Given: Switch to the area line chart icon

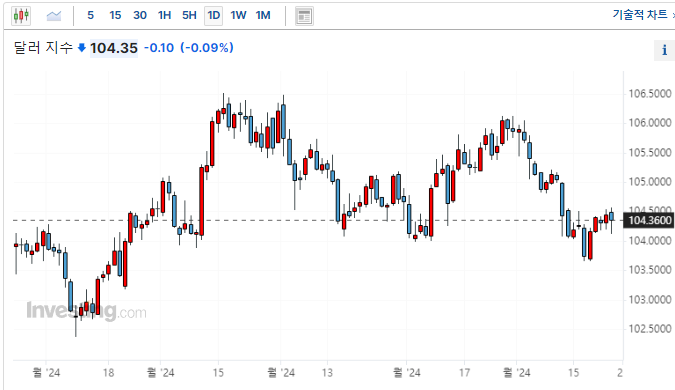Looking at the screenshot, I should coord(54,16).
